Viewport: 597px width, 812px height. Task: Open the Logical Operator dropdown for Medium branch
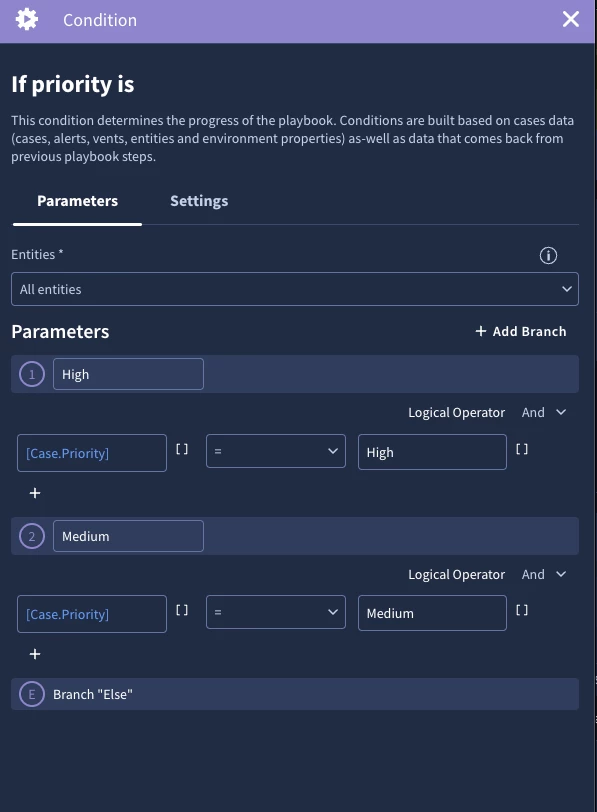544,574
